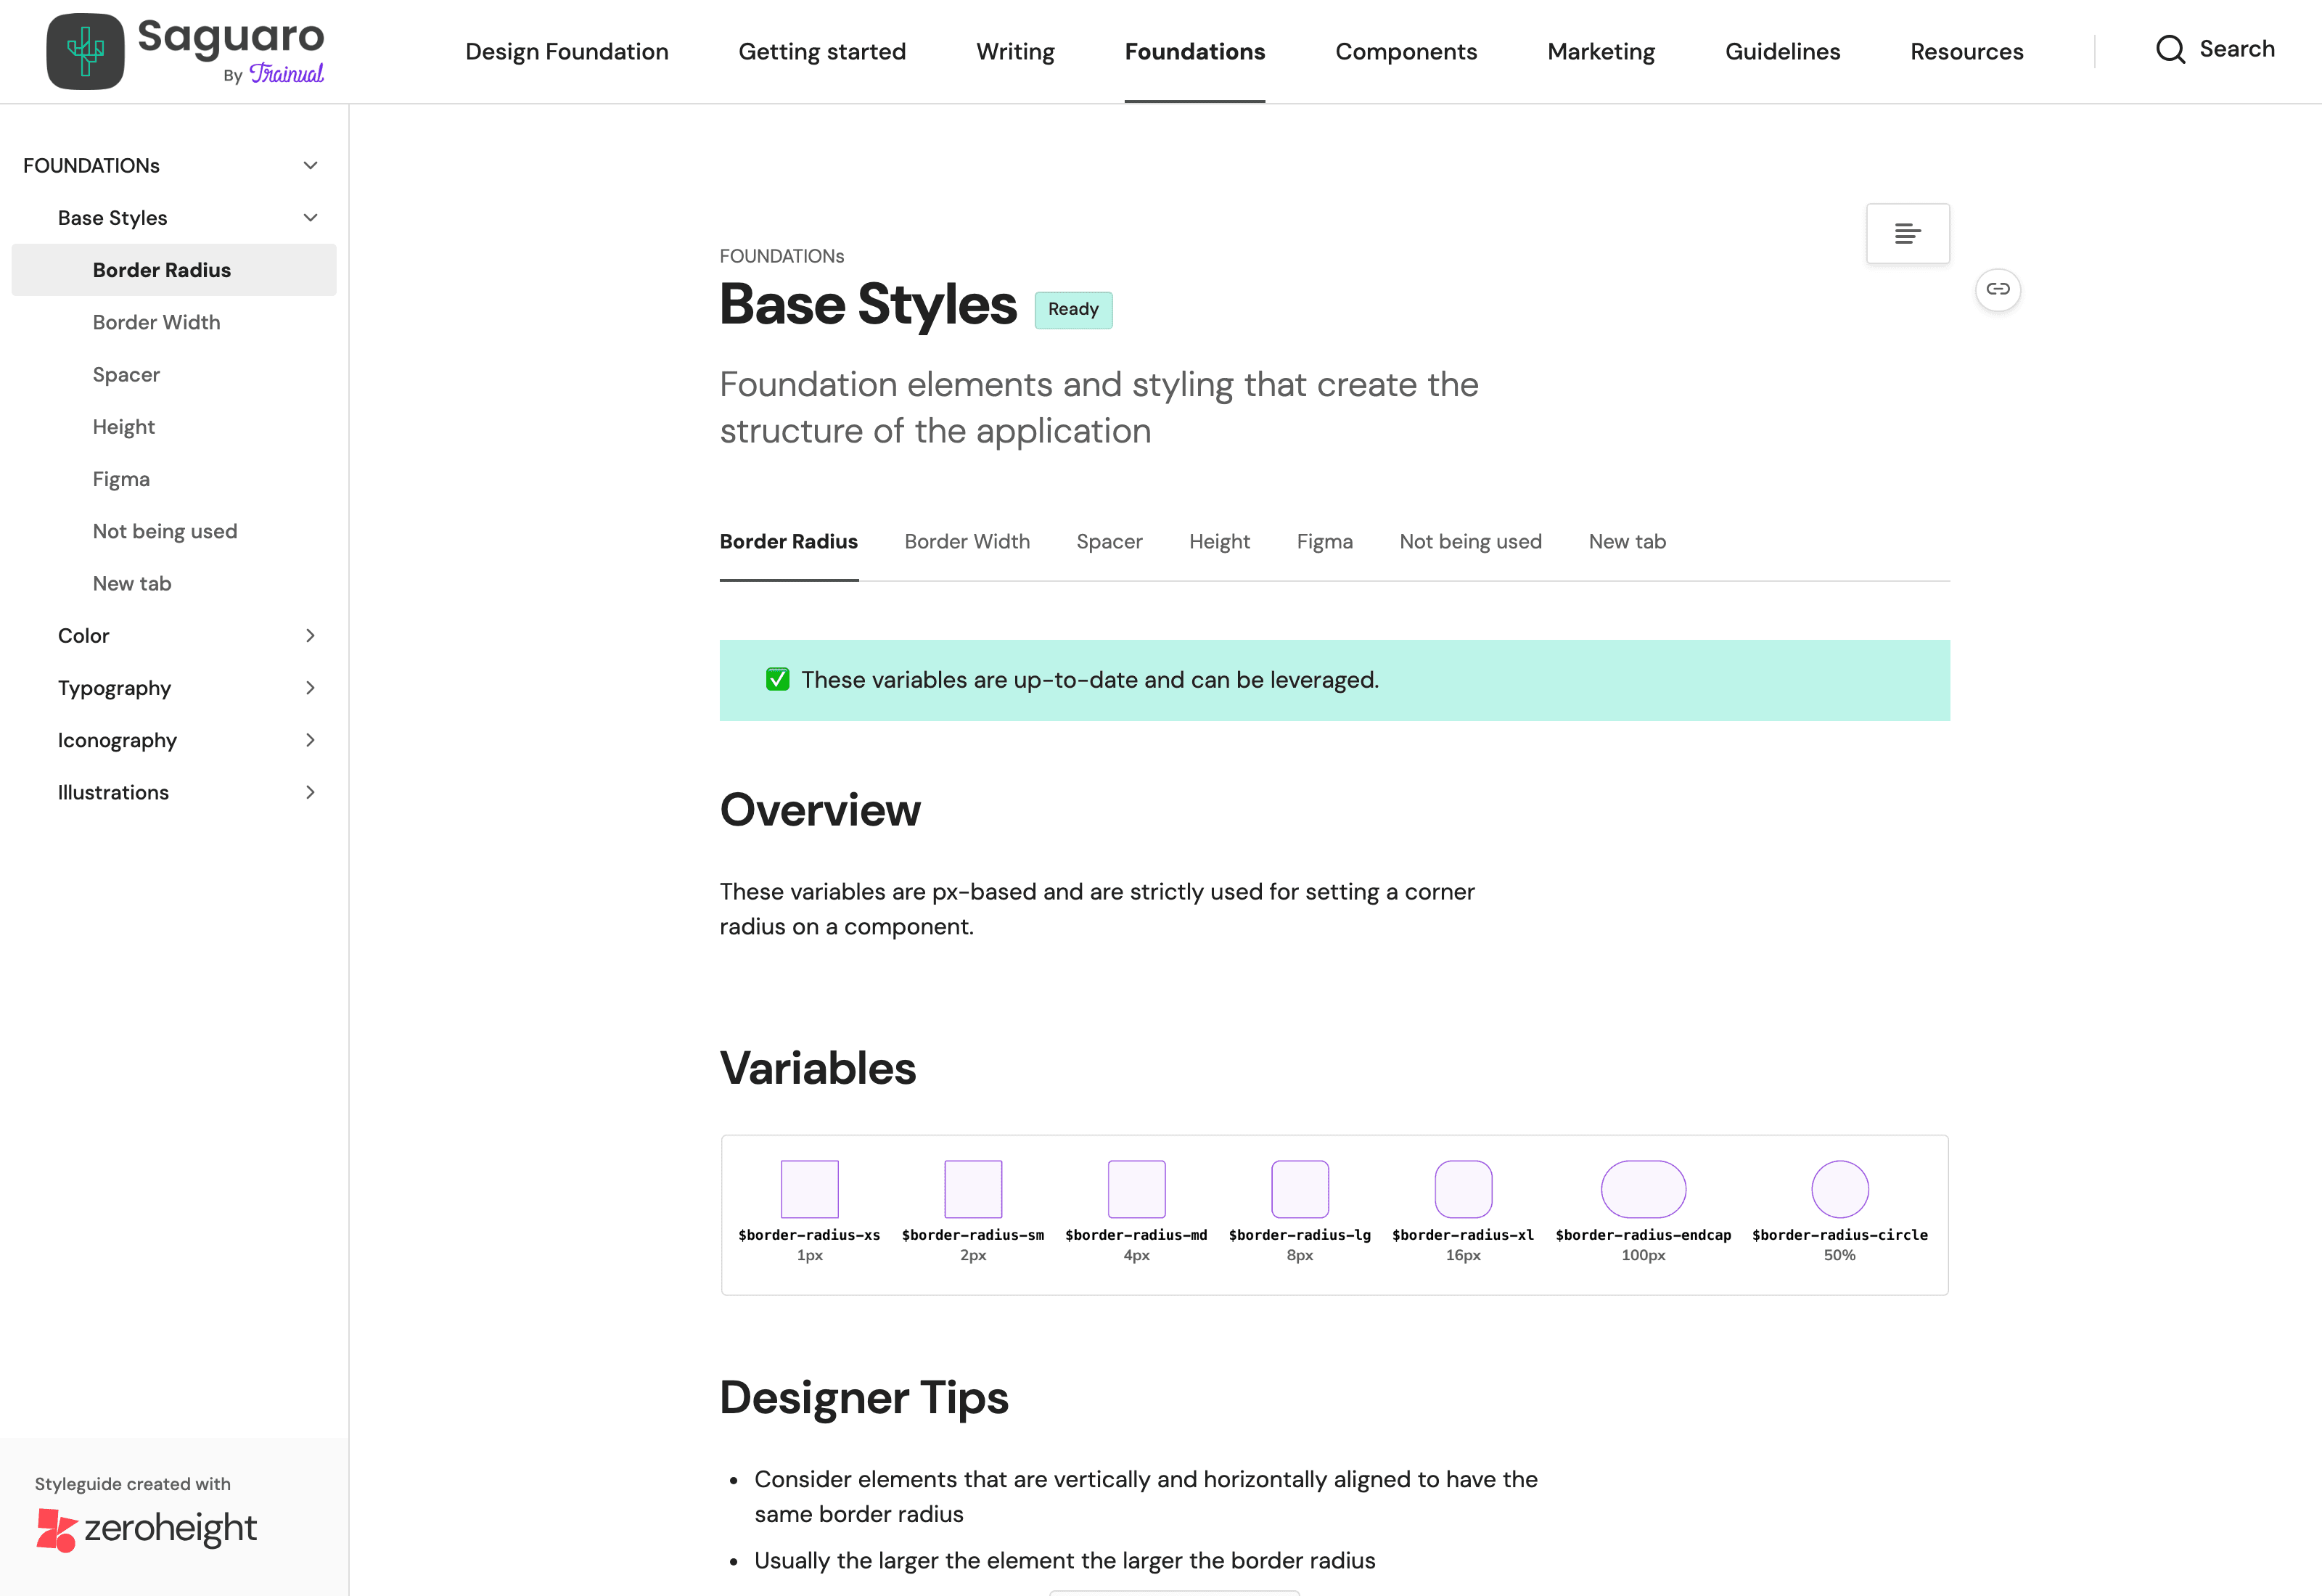
Task: Select Figma in the sidebar
Action: (121, 479)
